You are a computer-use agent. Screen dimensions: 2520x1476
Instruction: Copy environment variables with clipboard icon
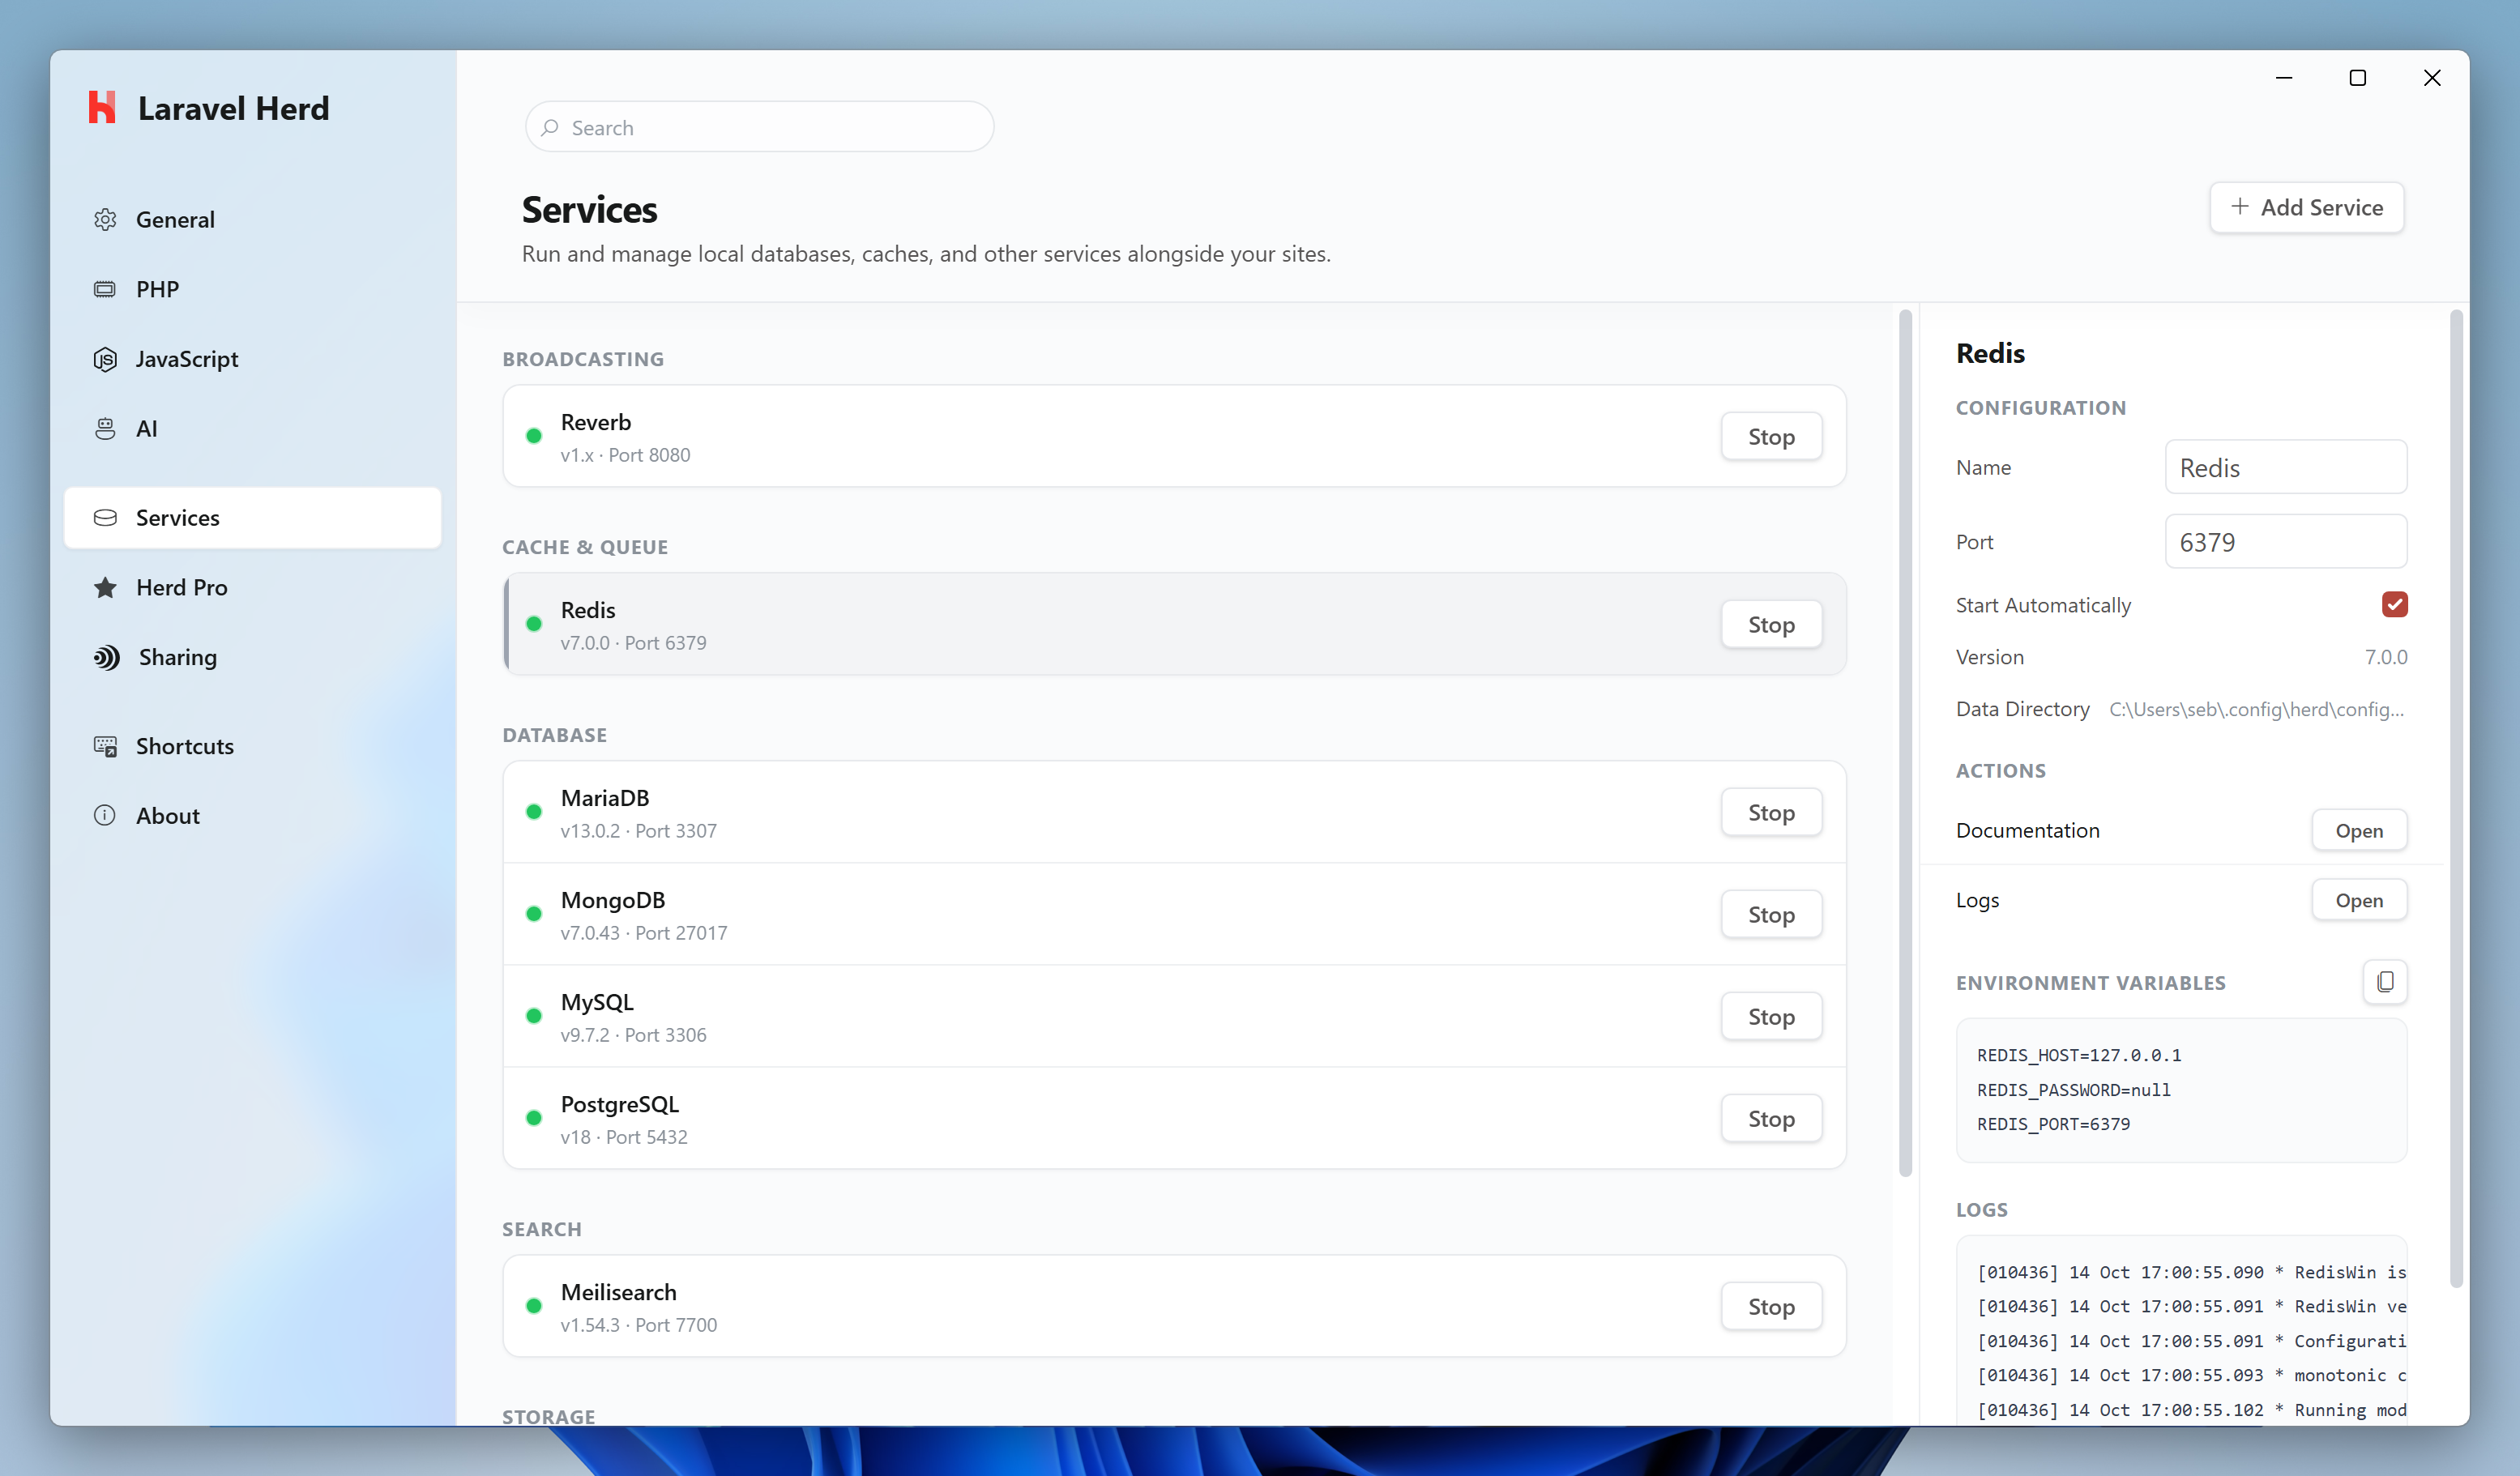[x=2385, y=982]
